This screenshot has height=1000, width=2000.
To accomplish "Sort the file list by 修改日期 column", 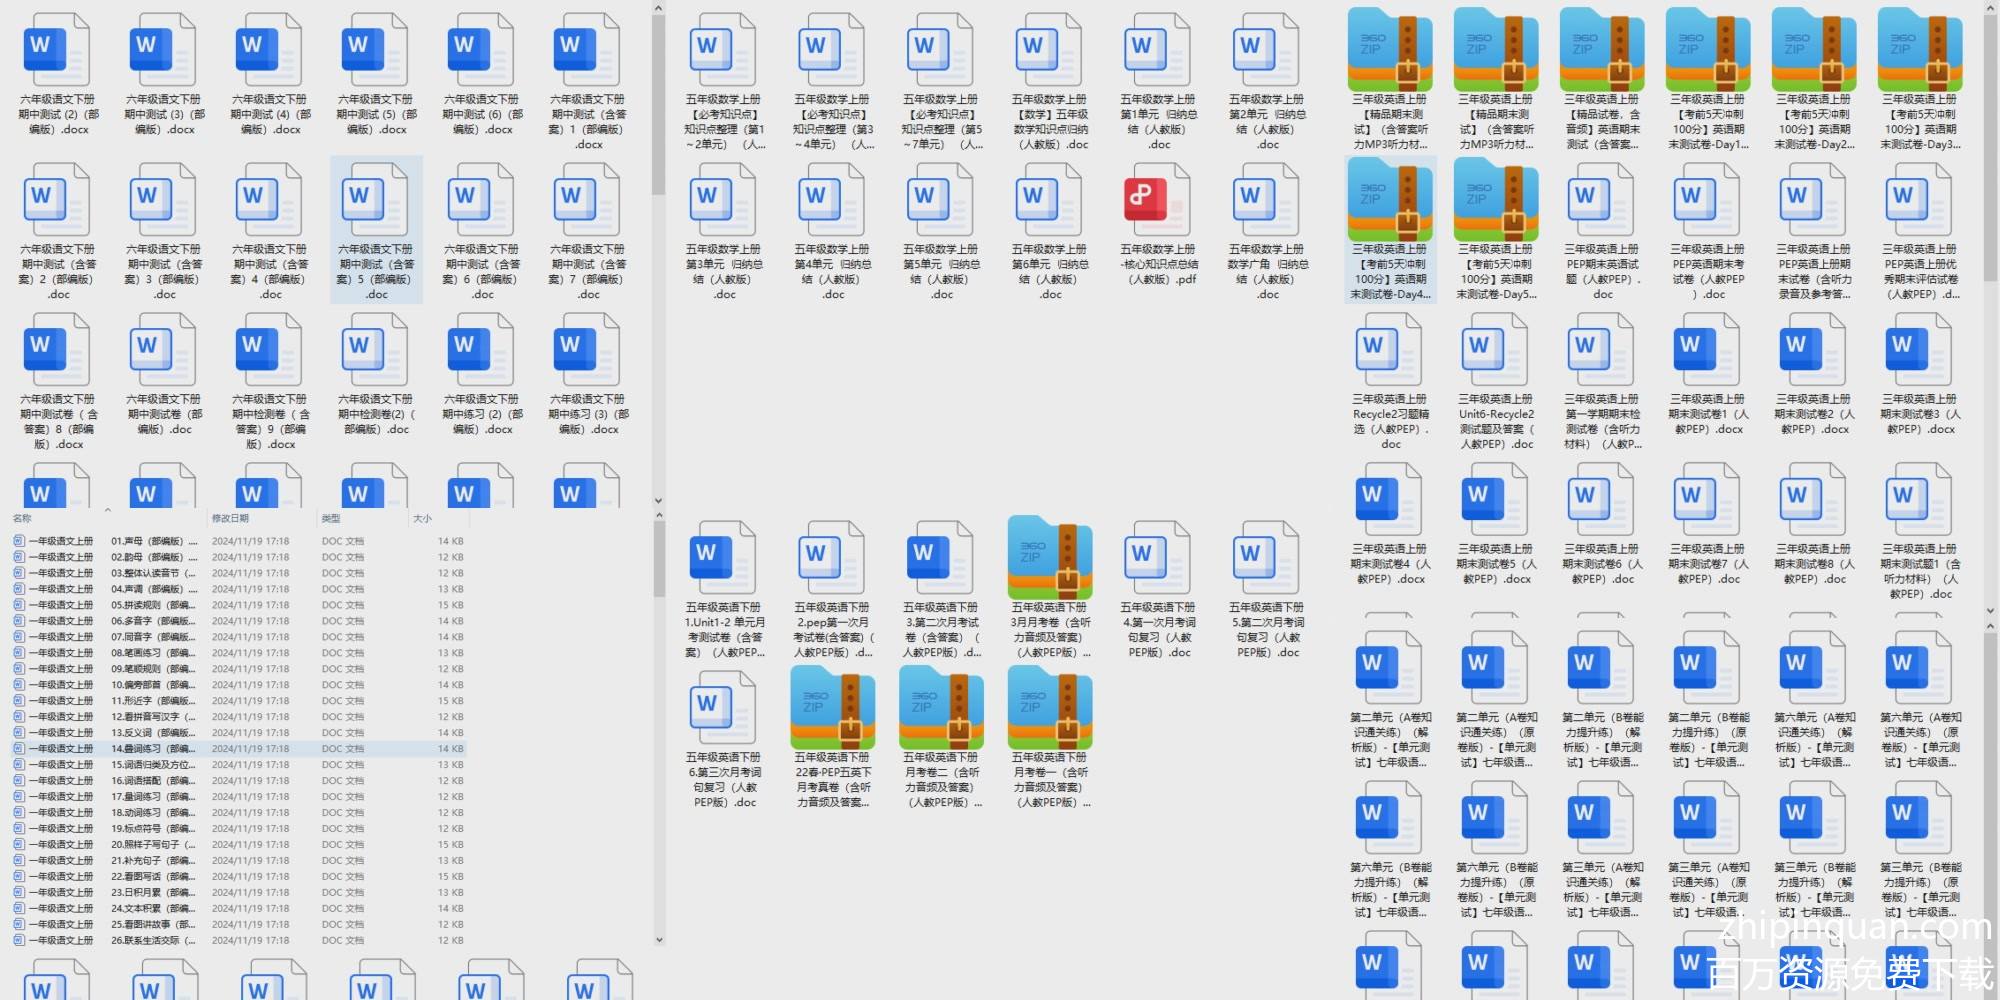I will click(x=230, y=518).
